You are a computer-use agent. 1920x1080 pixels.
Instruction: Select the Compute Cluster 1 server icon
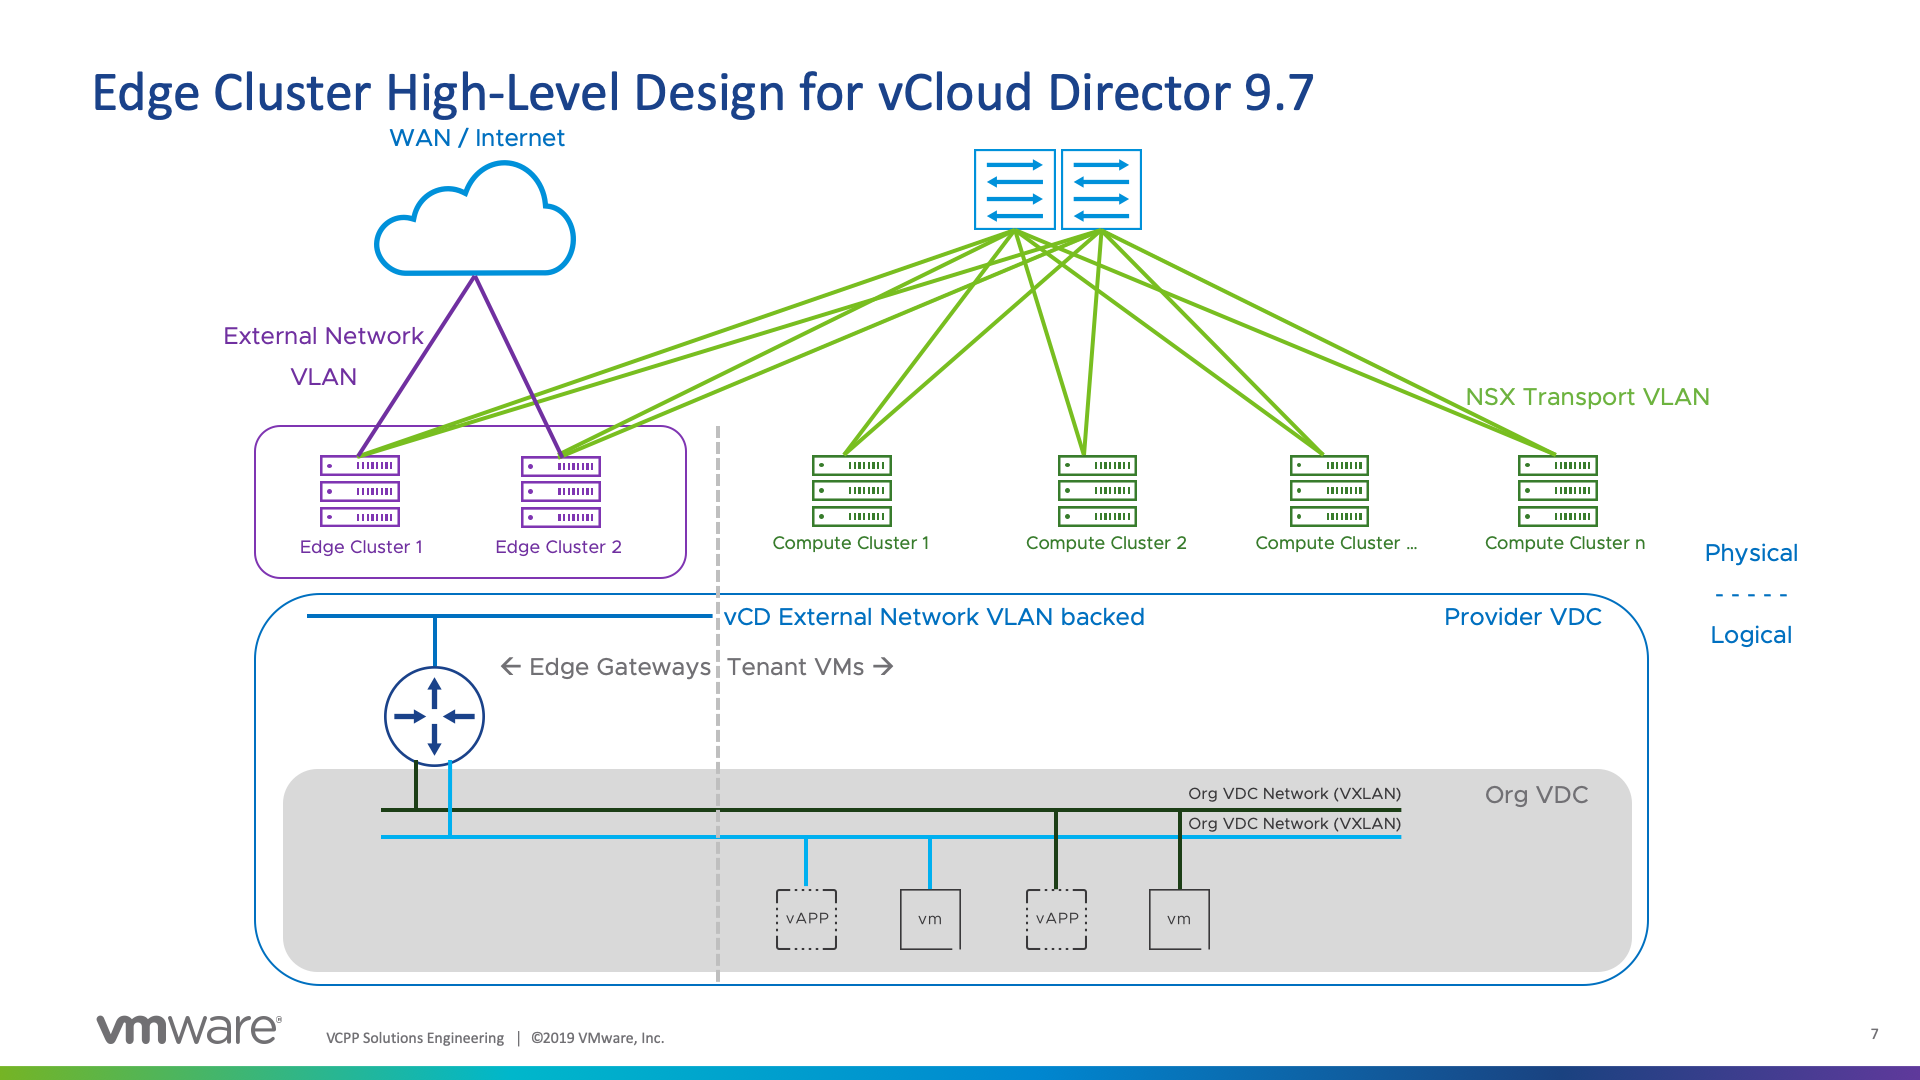point(851,491)
